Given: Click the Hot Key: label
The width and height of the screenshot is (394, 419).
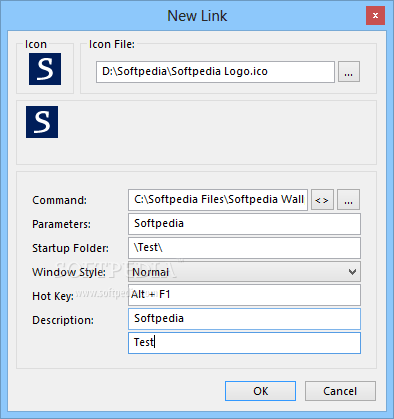Looking at the screenshot, I should 53,296.
